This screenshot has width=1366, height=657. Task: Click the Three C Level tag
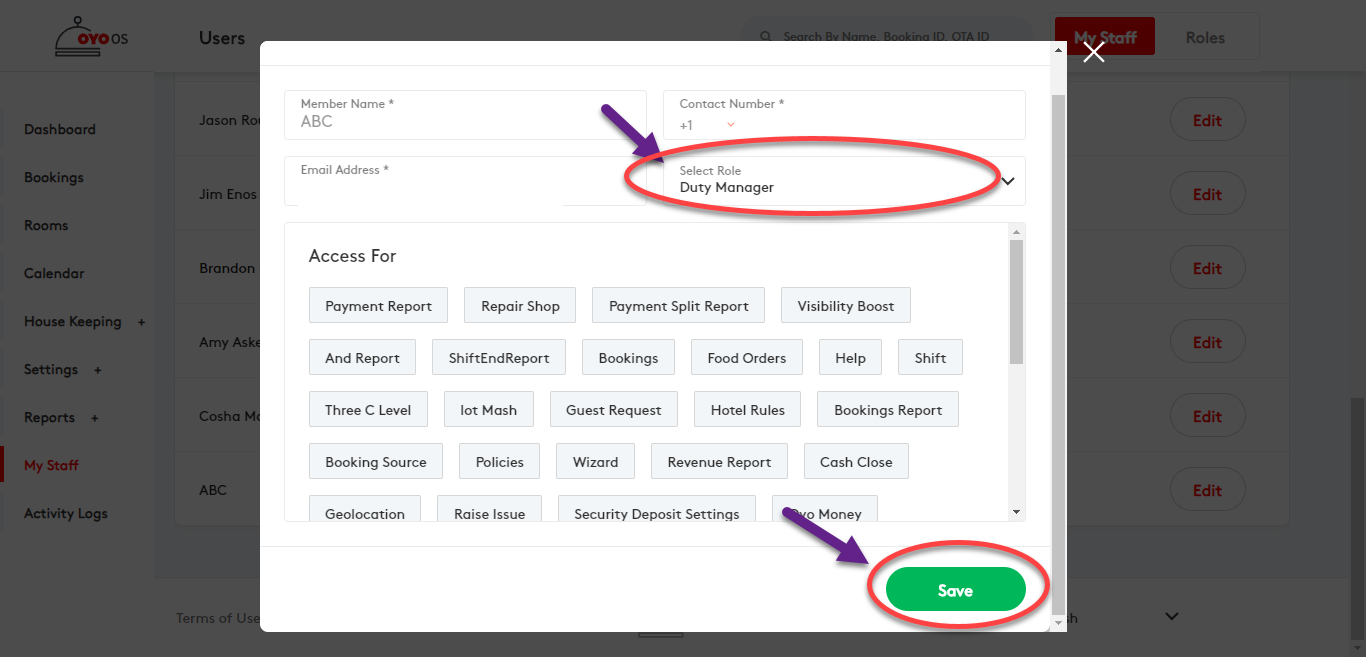coord(368,410)
